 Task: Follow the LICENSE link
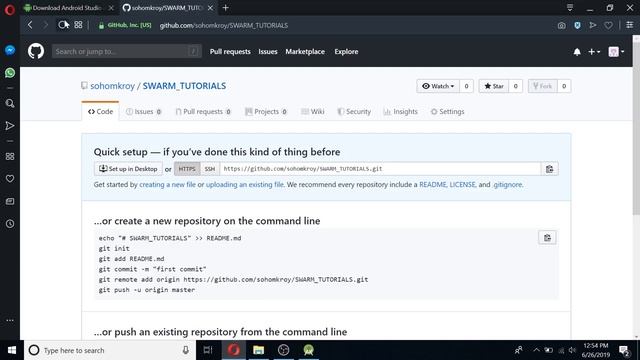pyautogui.click(x=462, y=184)
